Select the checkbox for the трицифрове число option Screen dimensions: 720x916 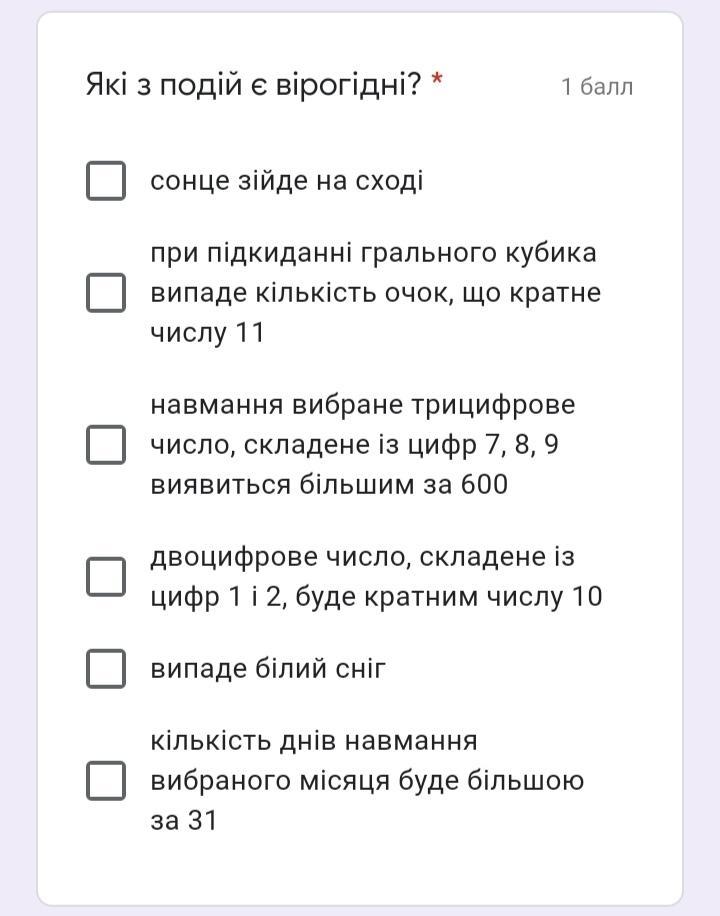click(105, 445)
